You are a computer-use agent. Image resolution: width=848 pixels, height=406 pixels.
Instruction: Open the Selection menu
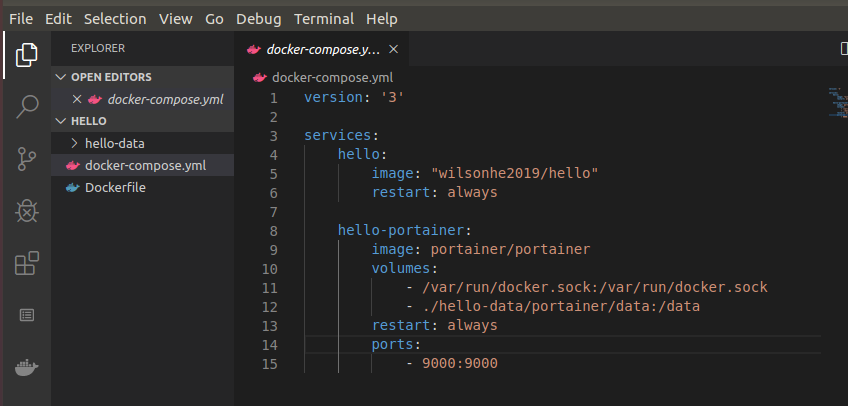(115, 19)
